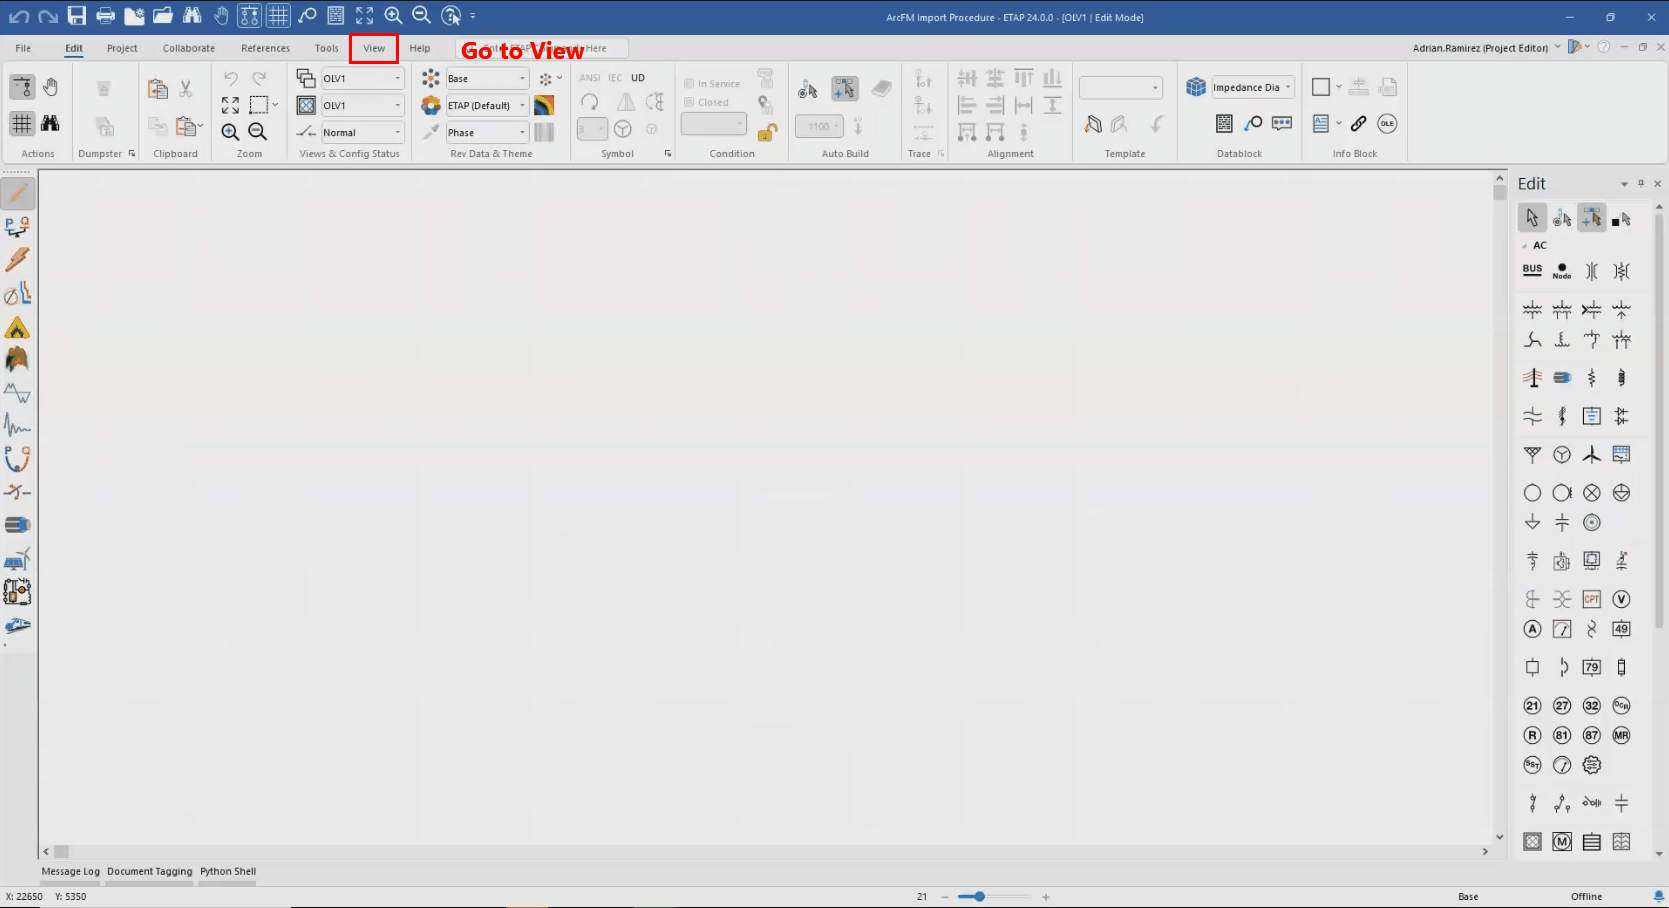Viewport: 1669px width, 908px height.
Task: Click the save icon in quick access bar
Action: (76, 16)
